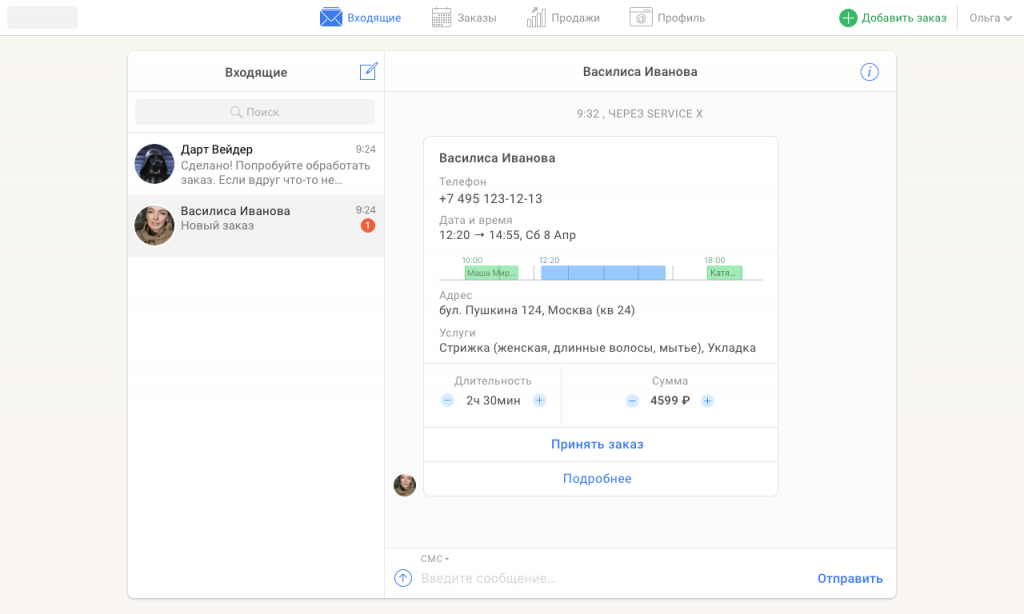Click the Продажи bar chart icon
1024x614 pixels.
pos(536,18)
